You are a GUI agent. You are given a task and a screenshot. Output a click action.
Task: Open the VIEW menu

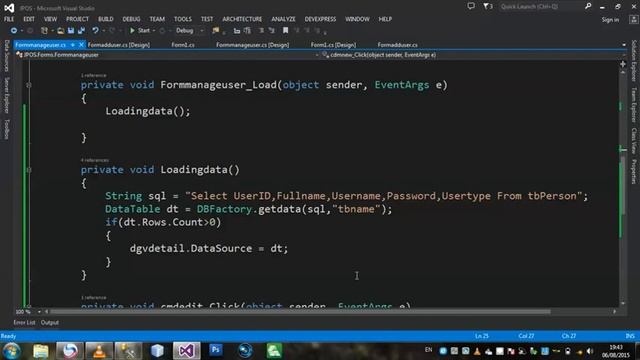[51, 19]
